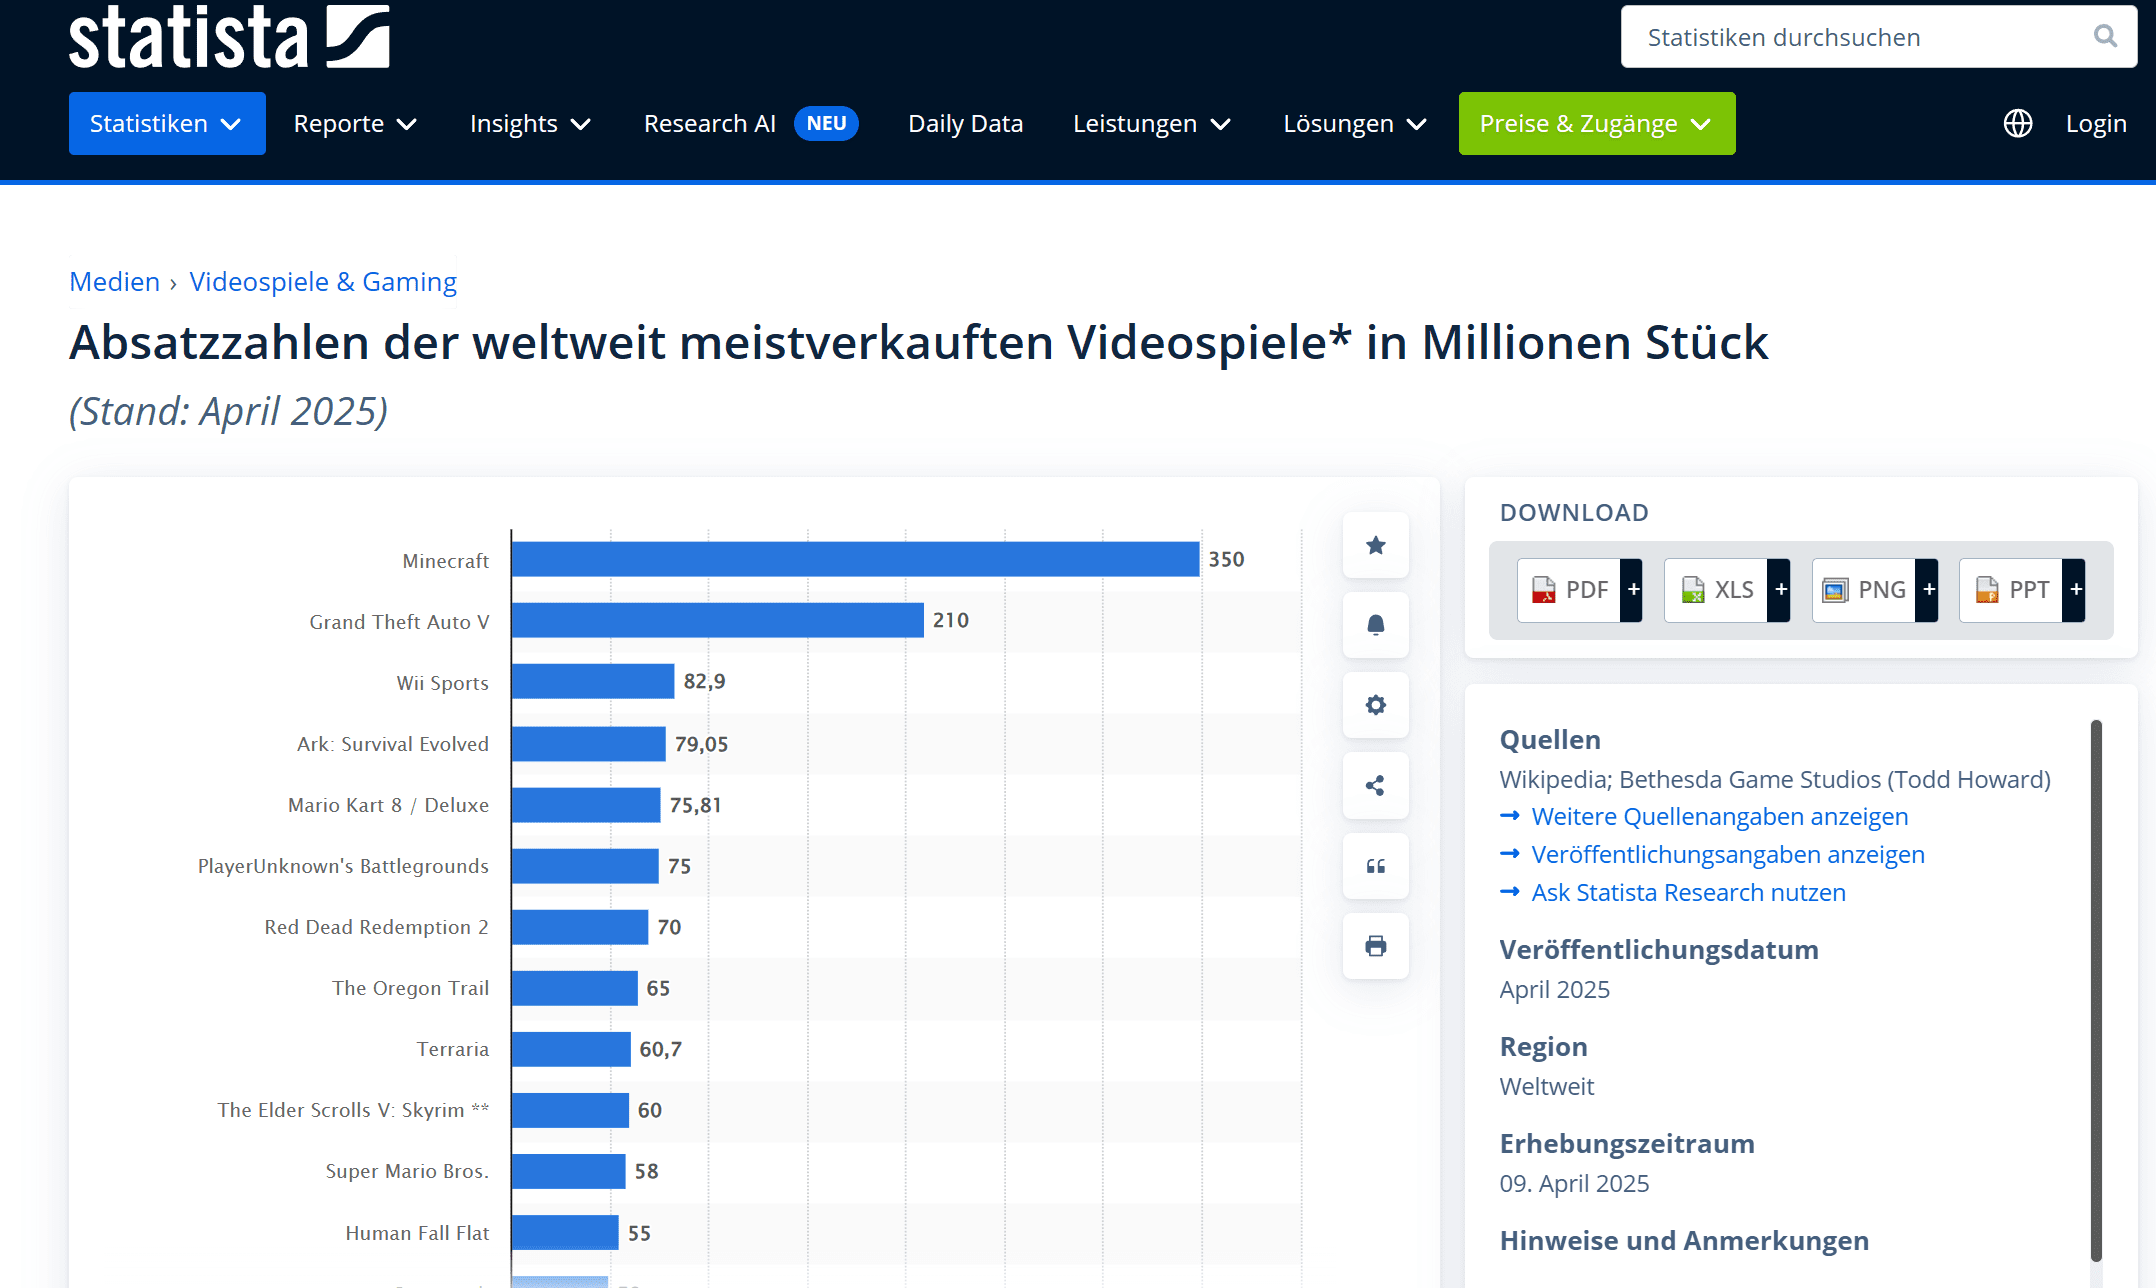The width and height of the screenshot is (2156, 1288).
Task: Go to Medien breadcrumb
Action: pos(114,282)
